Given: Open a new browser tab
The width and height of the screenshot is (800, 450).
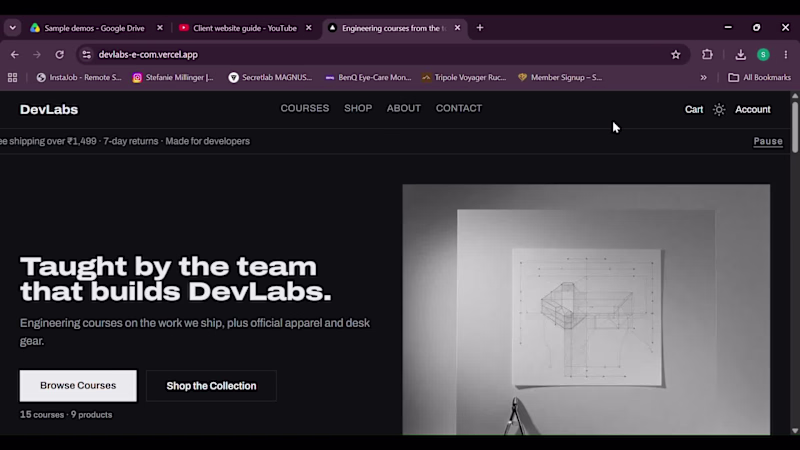Looking at the screenshot, I should tap(480, 28).
